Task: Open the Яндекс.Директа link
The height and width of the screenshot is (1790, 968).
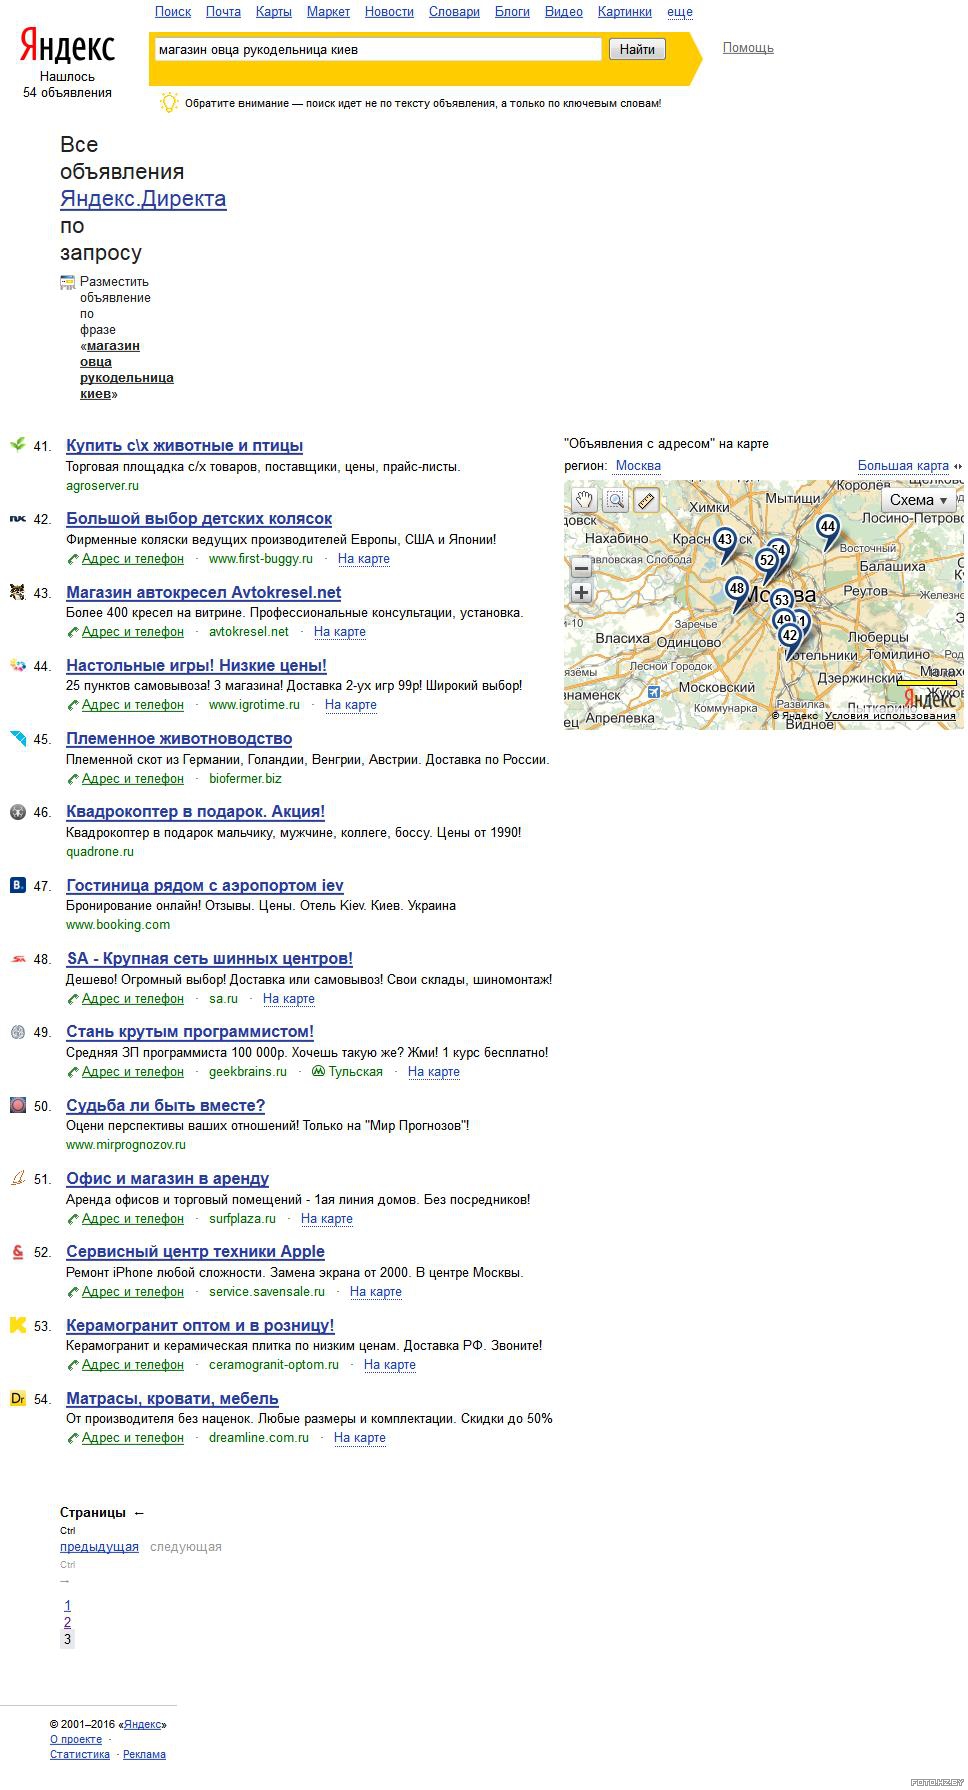Action: click(x=143, y=199)
